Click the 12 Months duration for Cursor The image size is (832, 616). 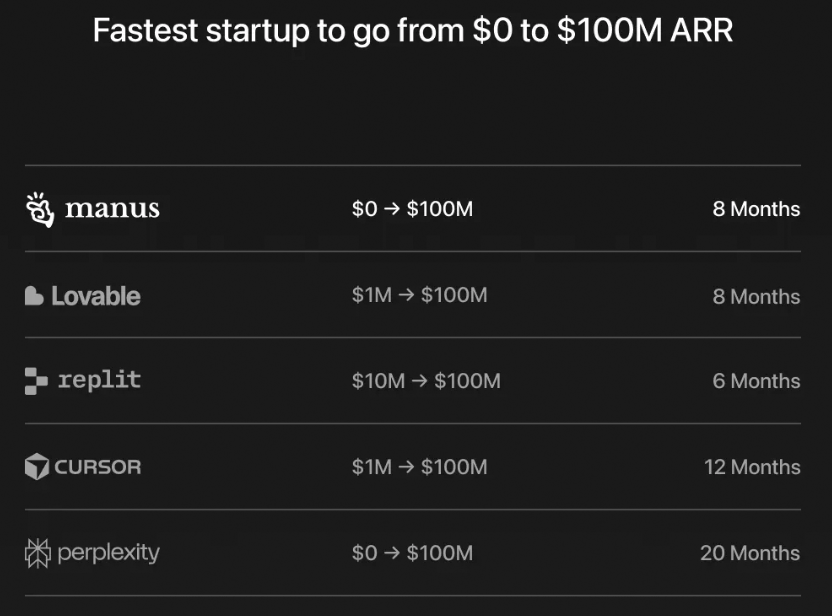point(752,467)
